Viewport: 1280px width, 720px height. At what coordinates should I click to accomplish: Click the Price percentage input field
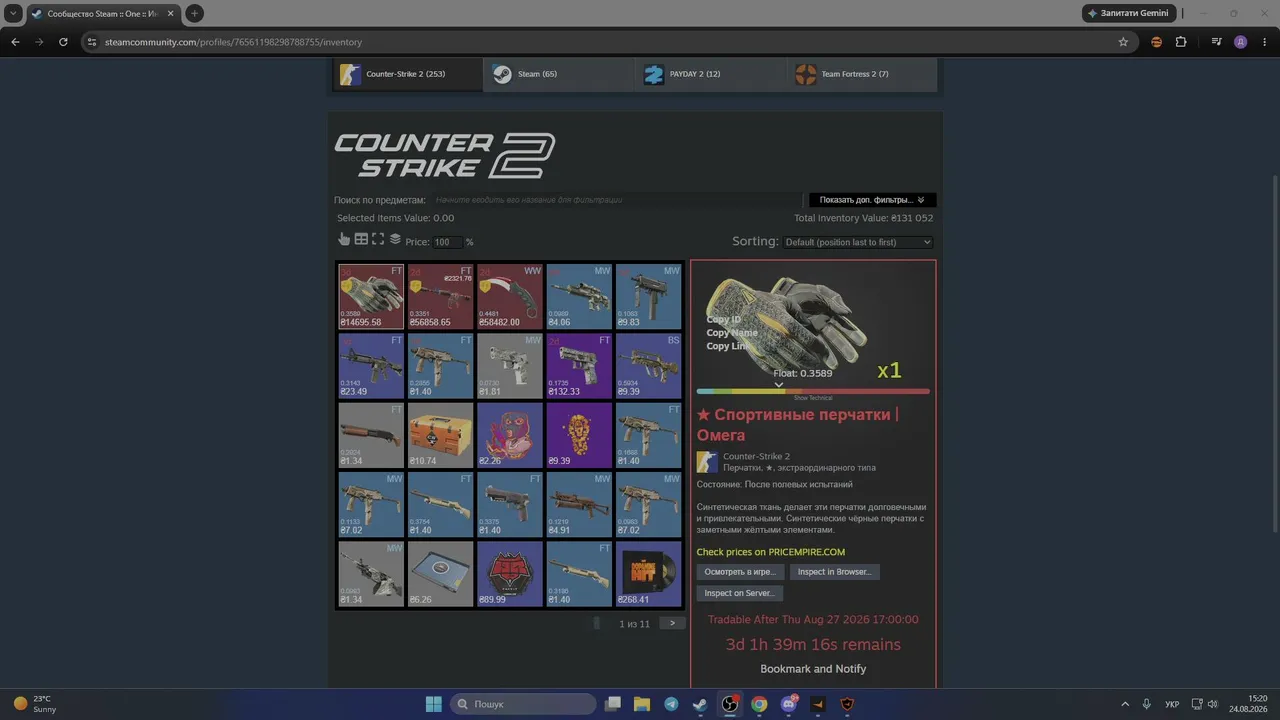pyautogui.click(x=447, y=242)
